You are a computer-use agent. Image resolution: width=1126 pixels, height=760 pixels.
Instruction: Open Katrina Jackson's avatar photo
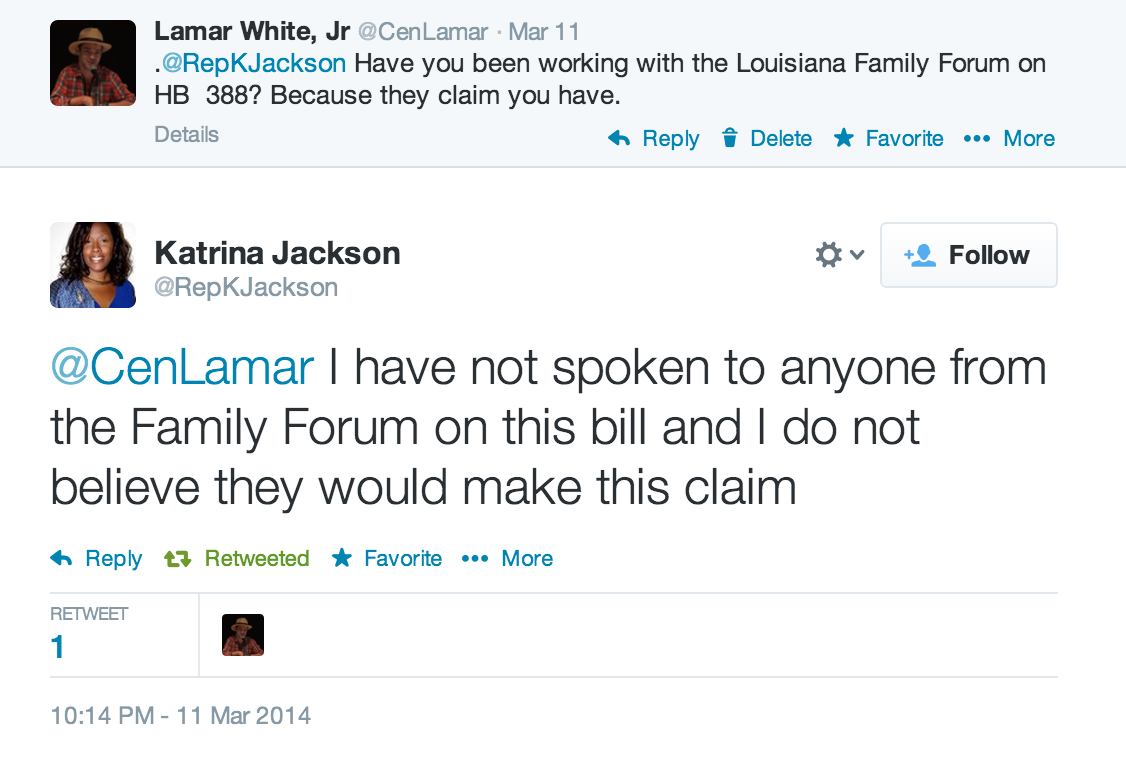[x=93, y=264]
